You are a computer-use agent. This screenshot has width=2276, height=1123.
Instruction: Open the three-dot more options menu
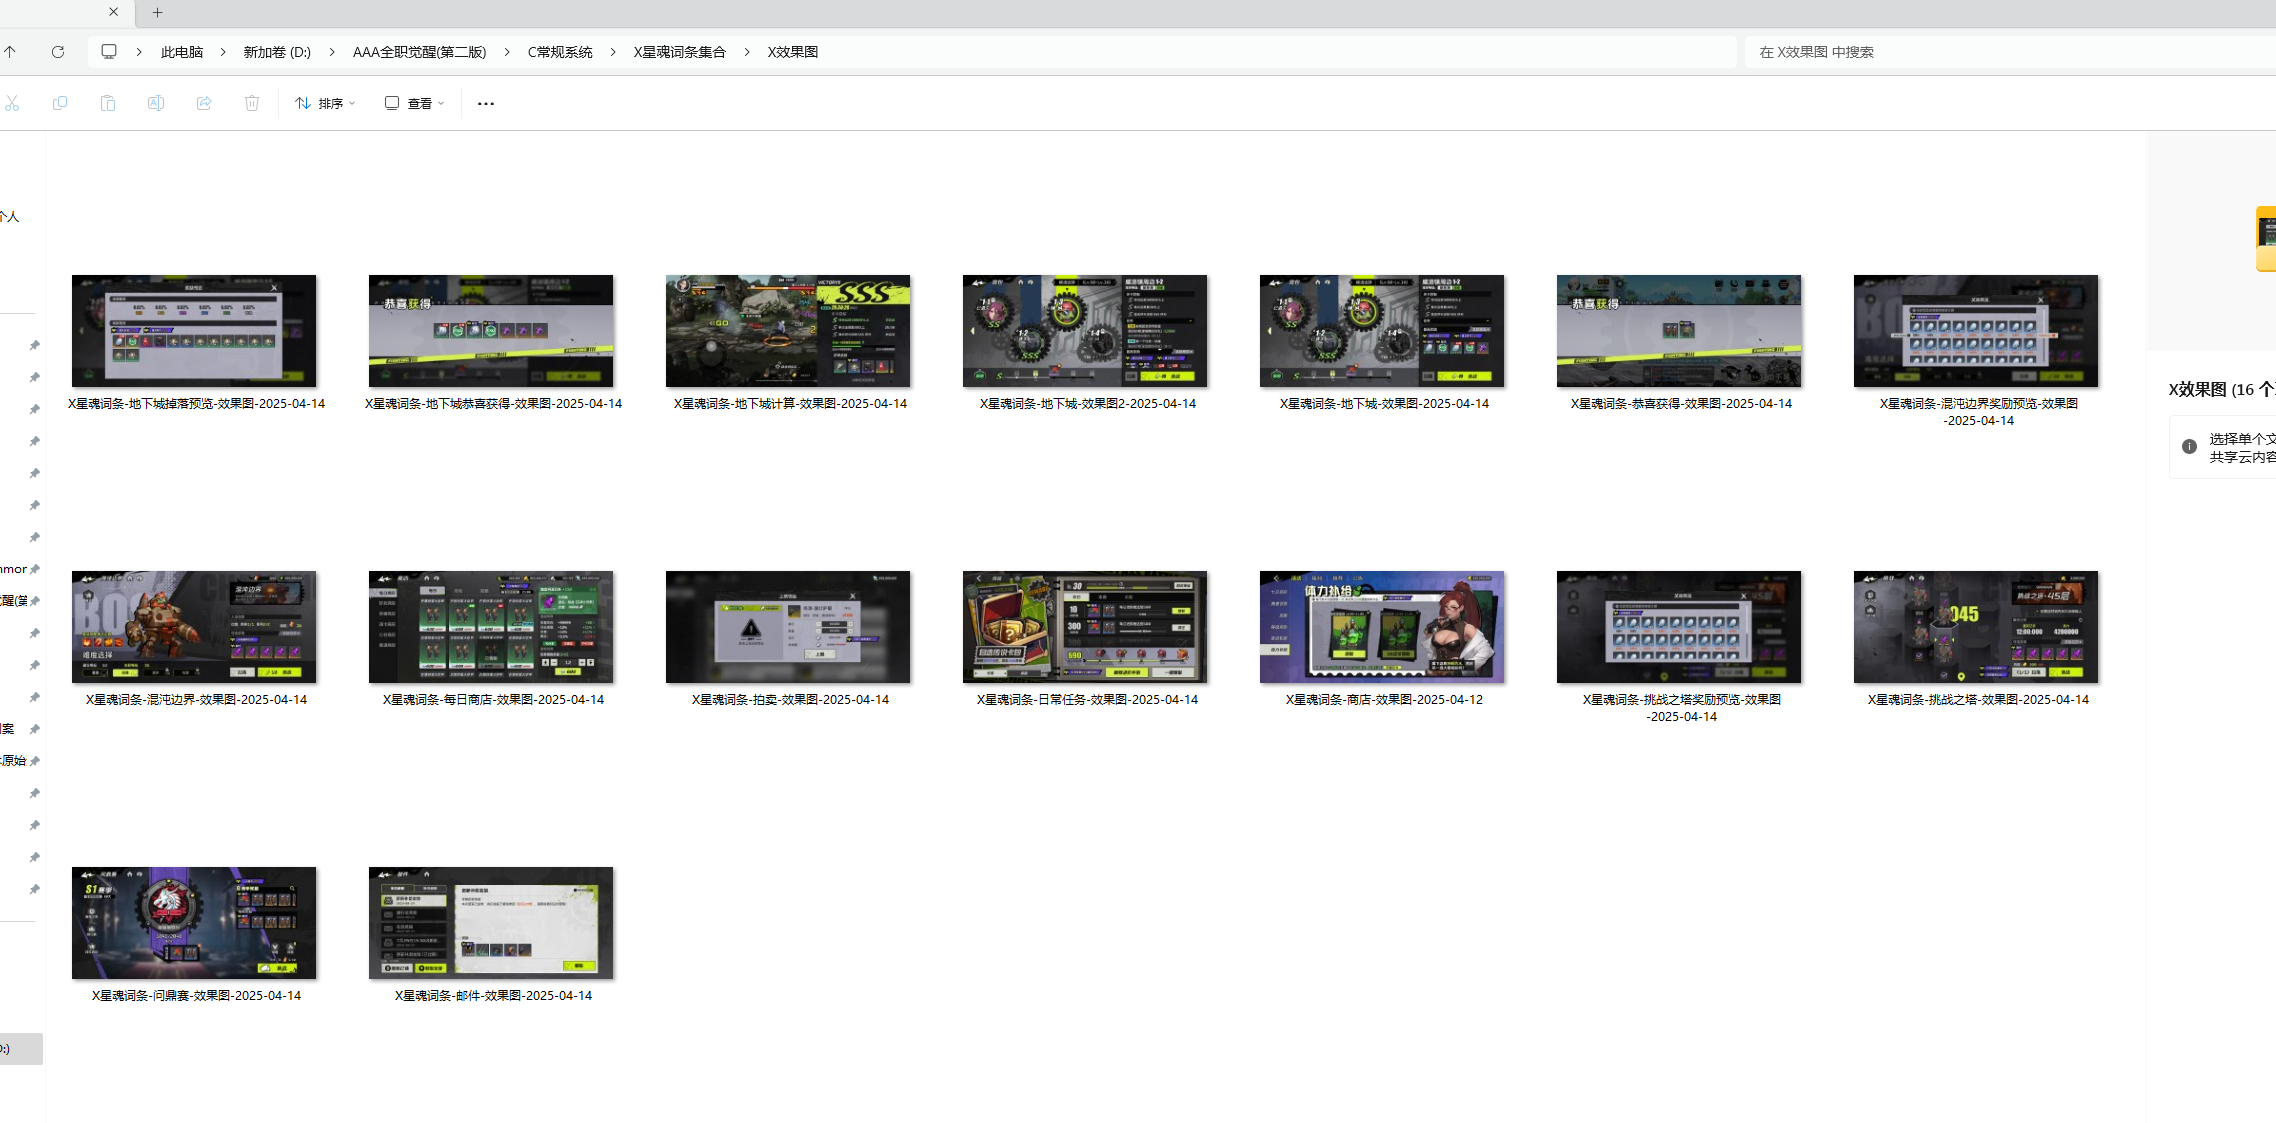tap(486, 103)
